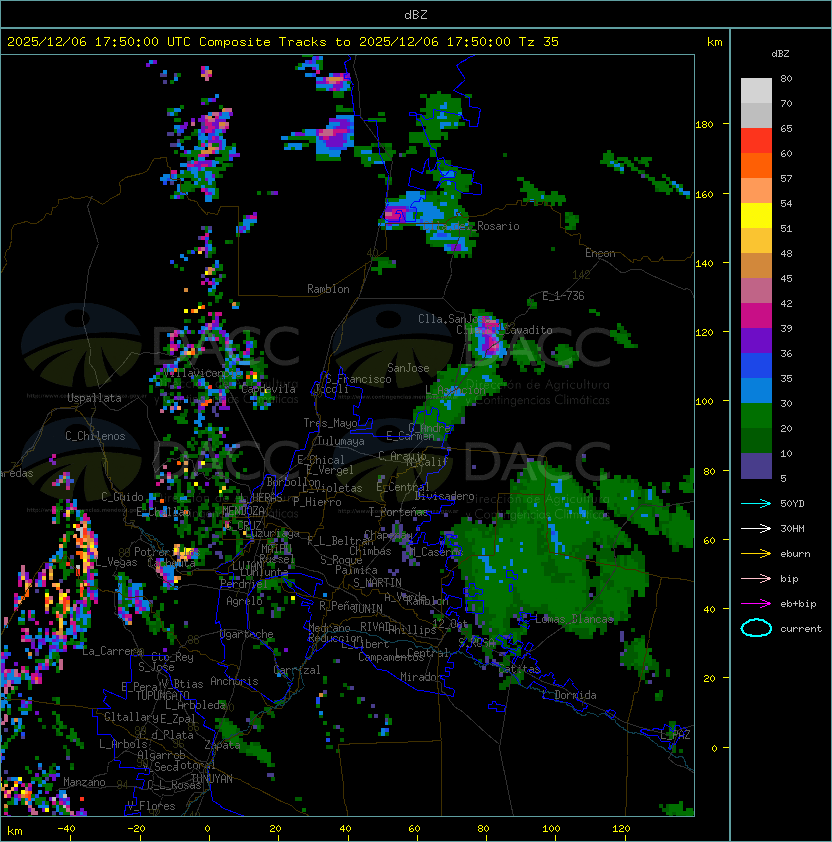Viewport: 832px width, 842px height.
Task: Click the 'P_Hierro' map label
Action: pyautogui.click(x=317, y=502)
